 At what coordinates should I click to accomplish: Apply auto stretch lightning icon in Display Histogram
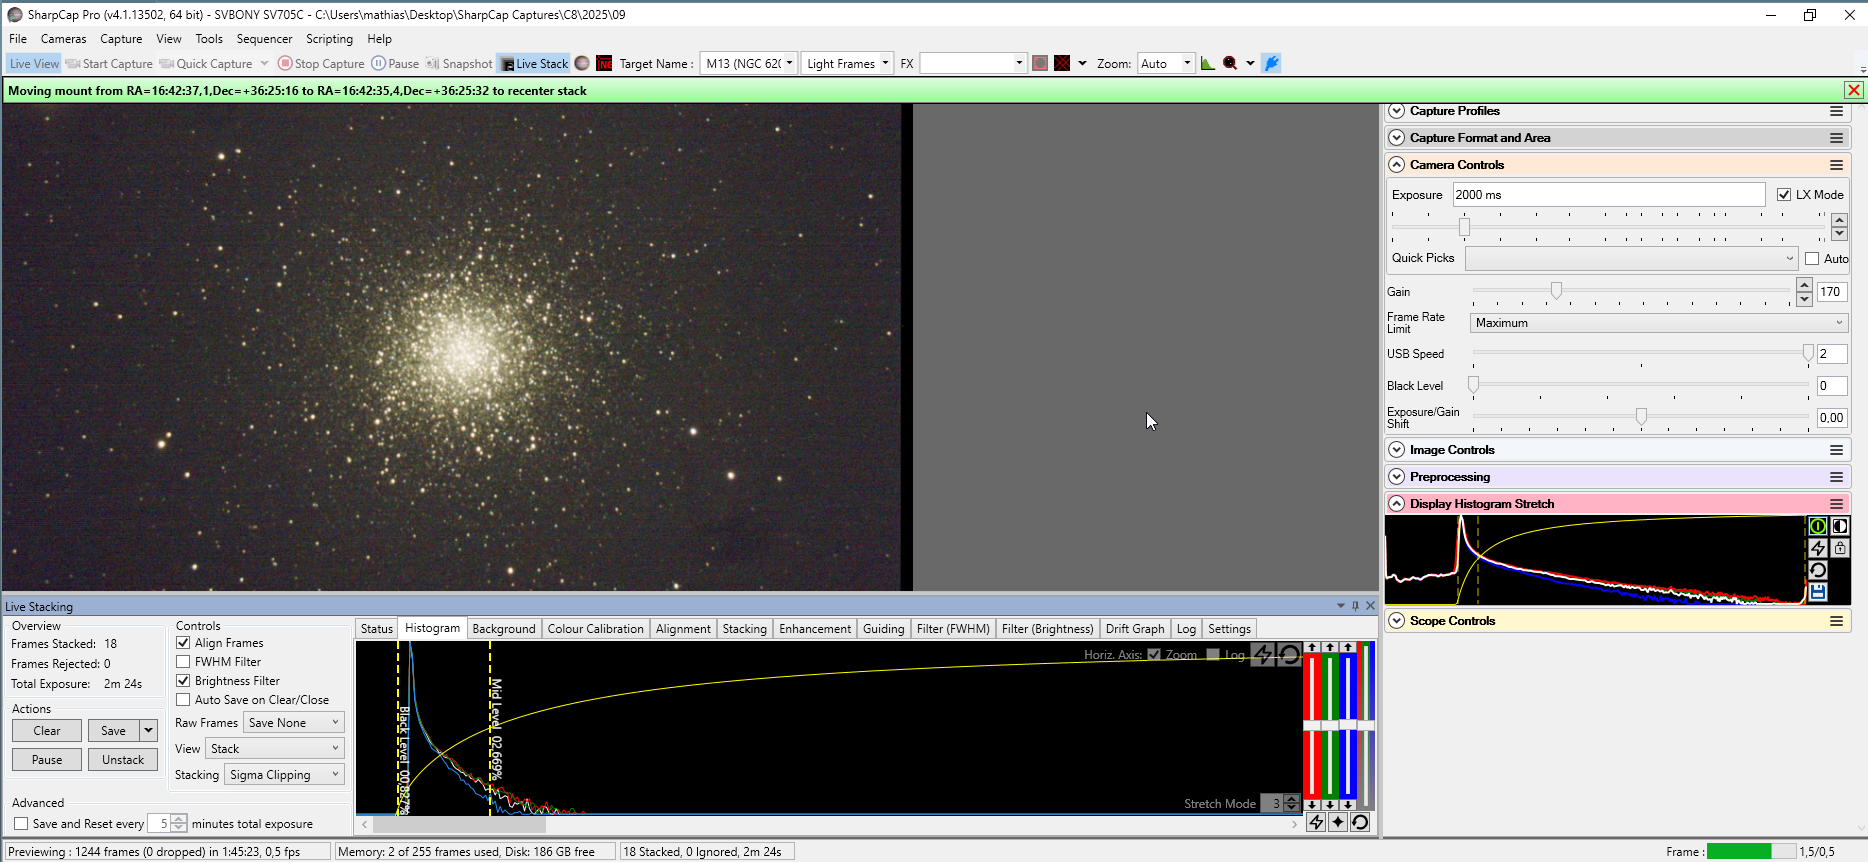point(1818,548)
